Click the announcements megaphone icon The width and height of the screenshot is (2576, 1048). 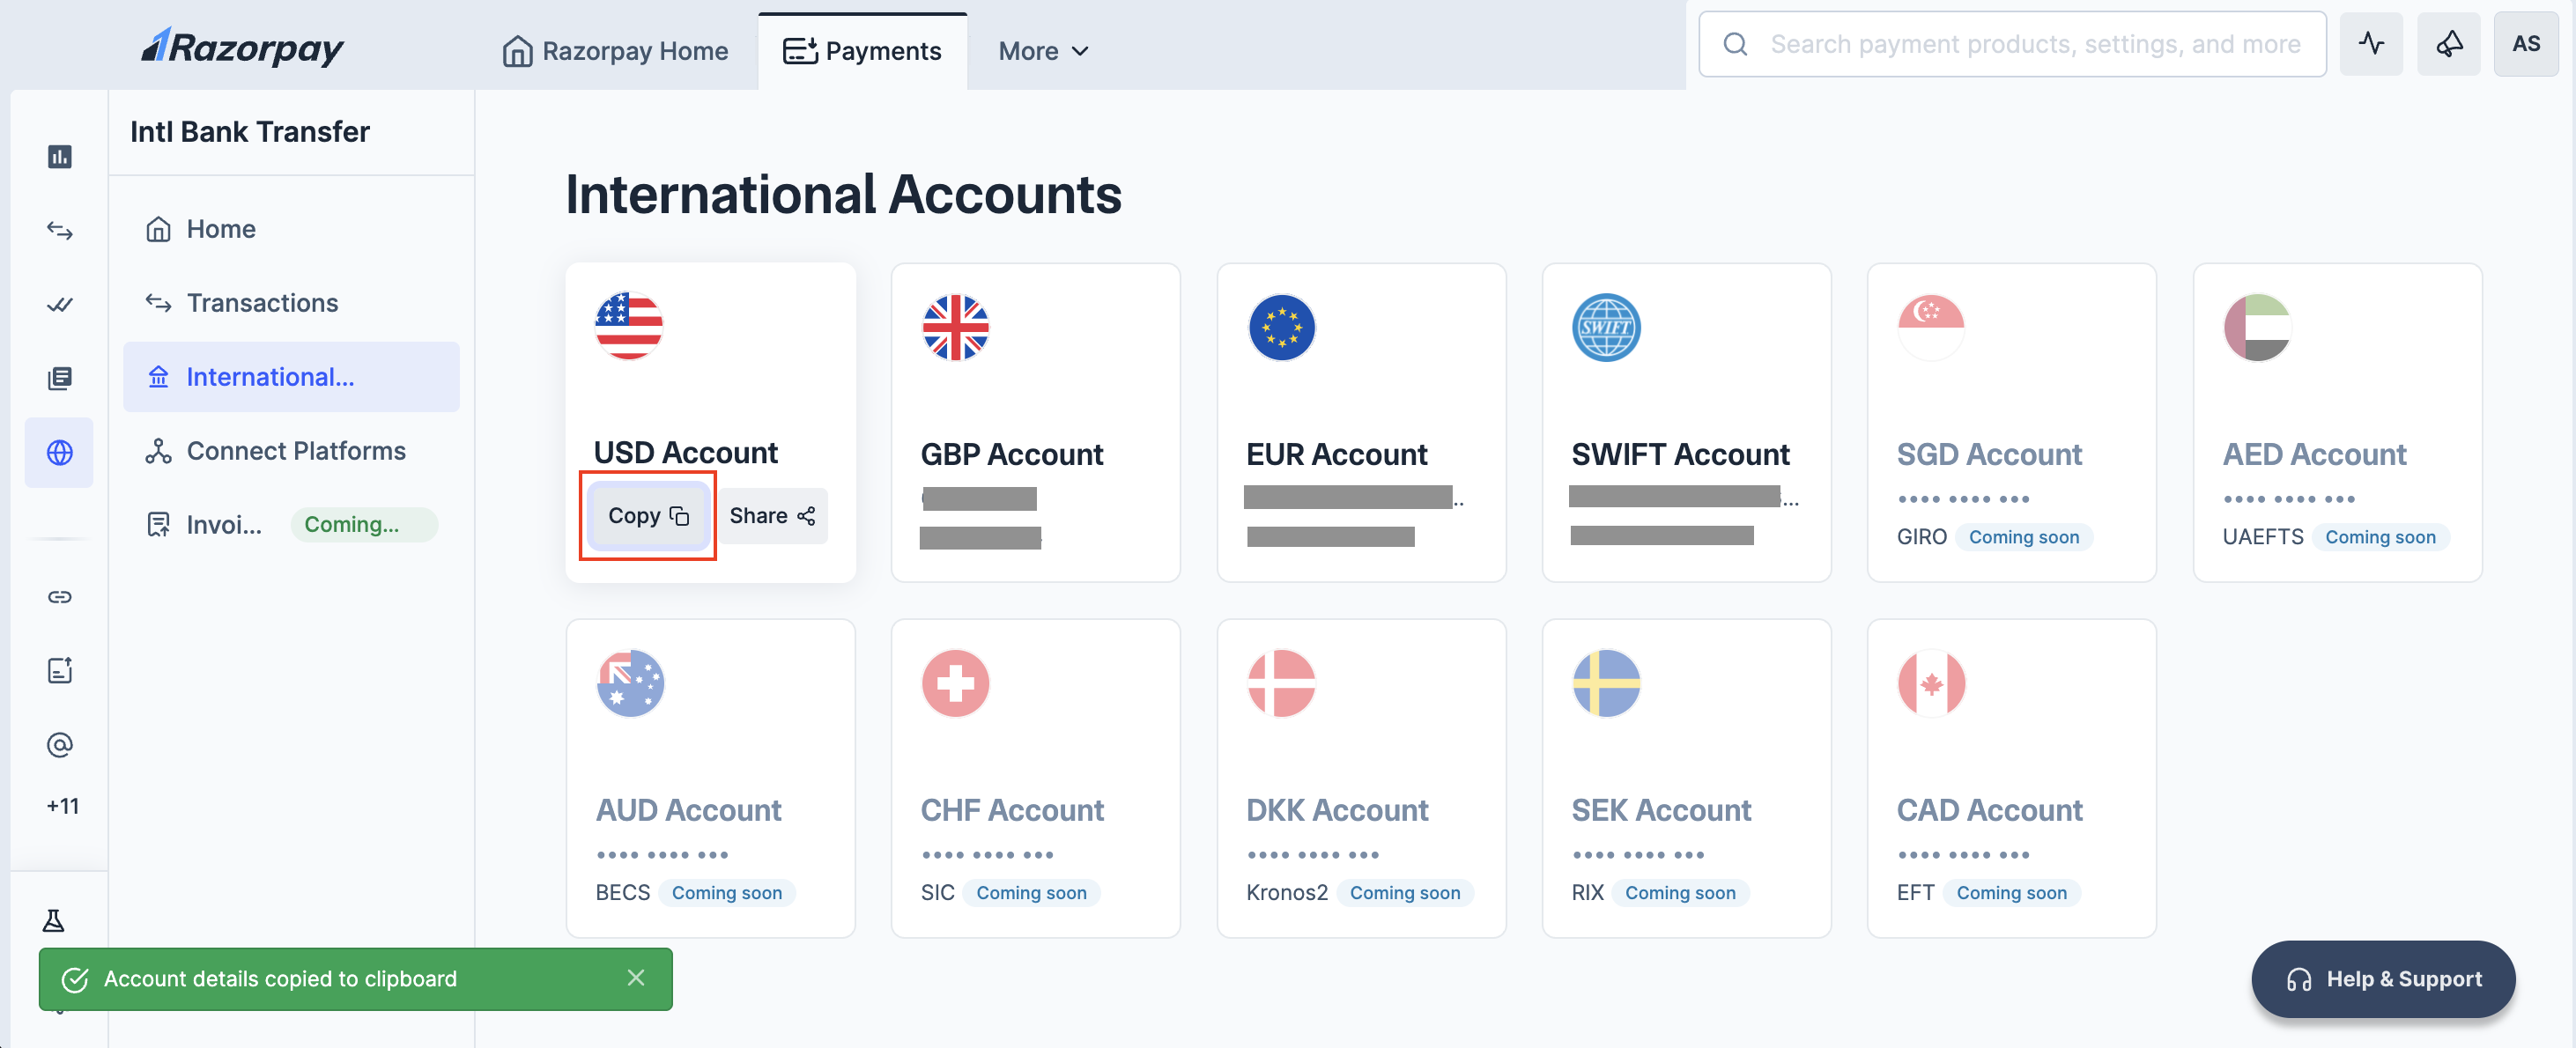(x=2449, y=43)
